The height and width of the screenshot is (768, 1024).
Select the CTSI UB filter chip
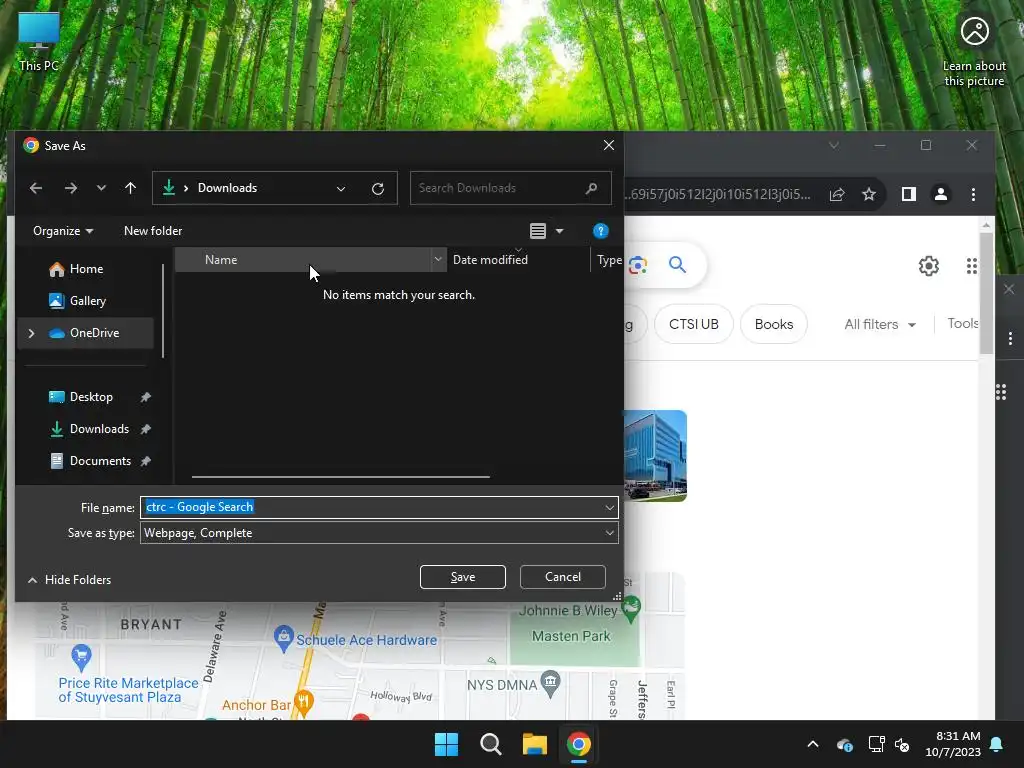(694, 325)
